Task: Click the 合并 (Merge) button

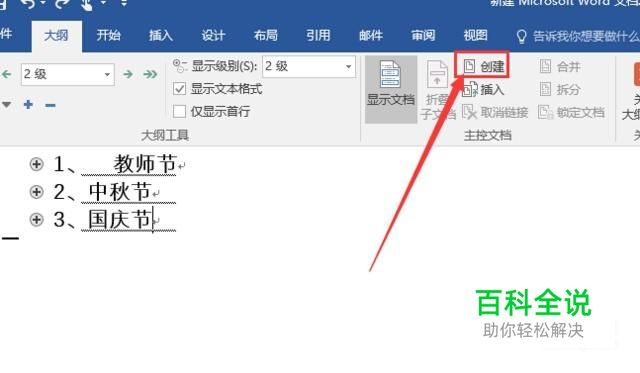Action: (560, 66)
